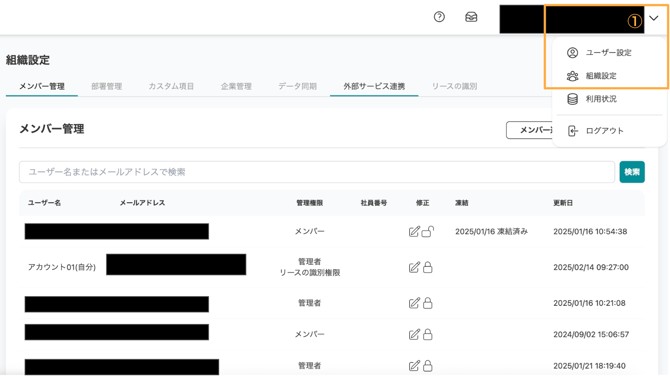The width and height of the screenshot is (670, 379).
Task: Click the 修正 column header
Action: coord(423,203)
